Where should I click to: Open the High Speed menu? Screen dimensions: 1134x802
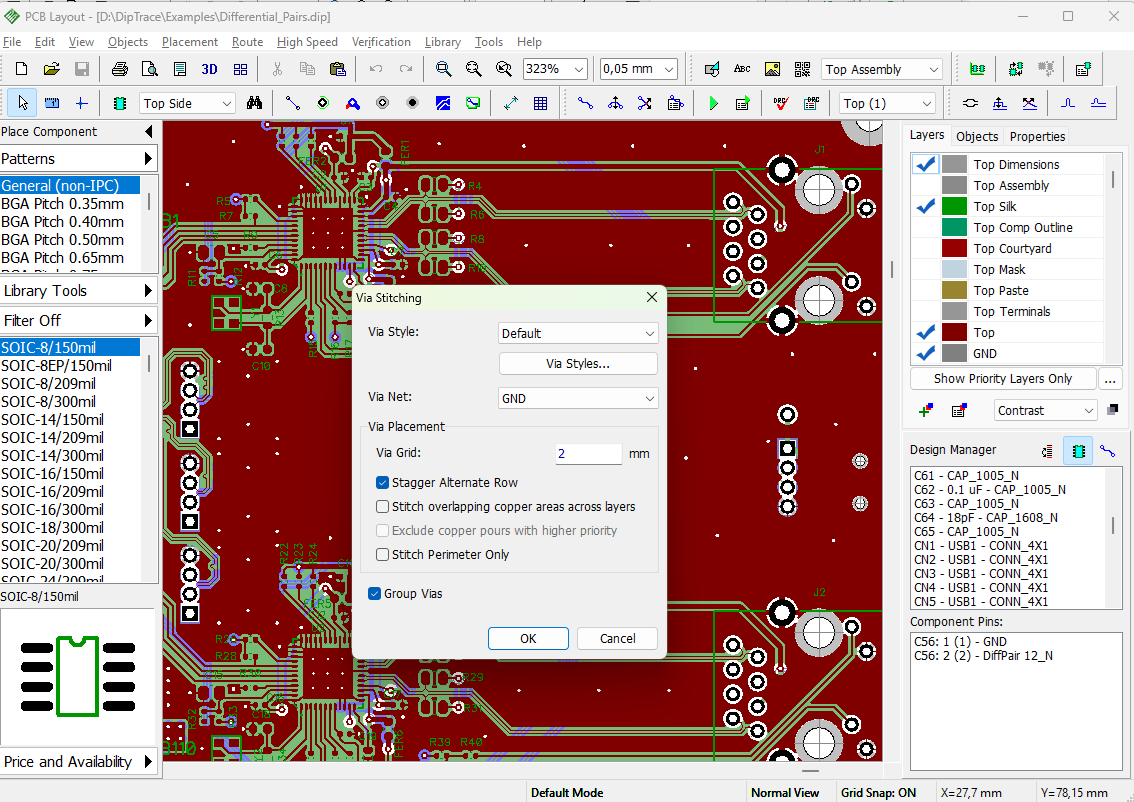(x=307, y=42)
